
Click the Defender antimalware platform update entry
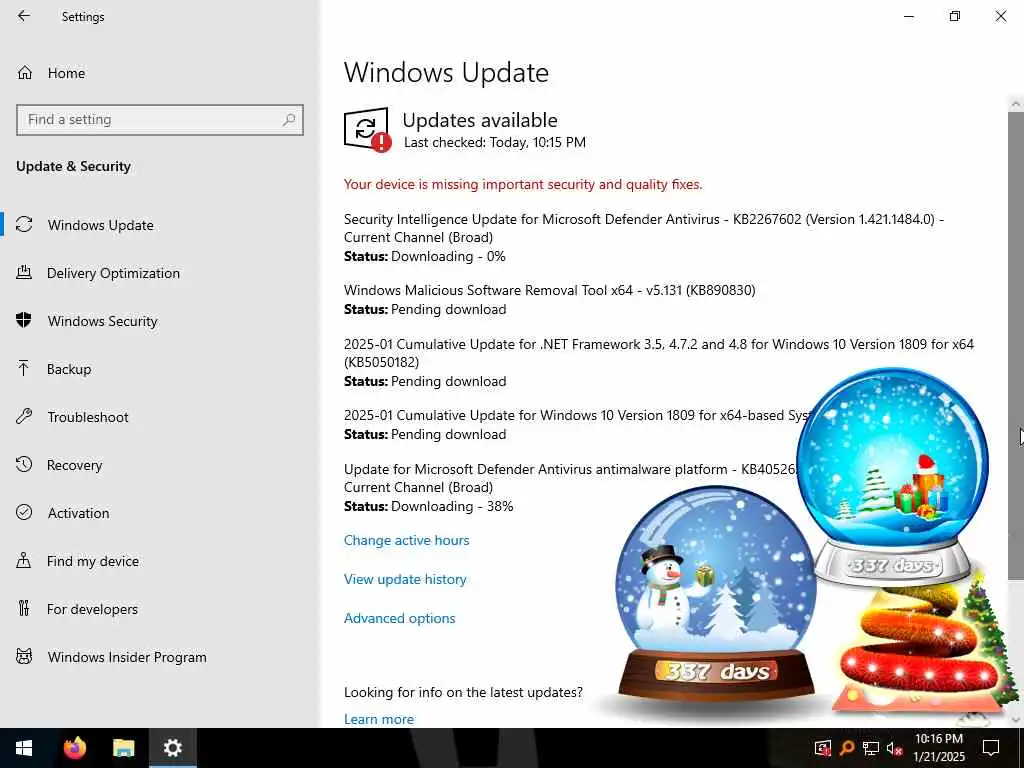point(570,478)
